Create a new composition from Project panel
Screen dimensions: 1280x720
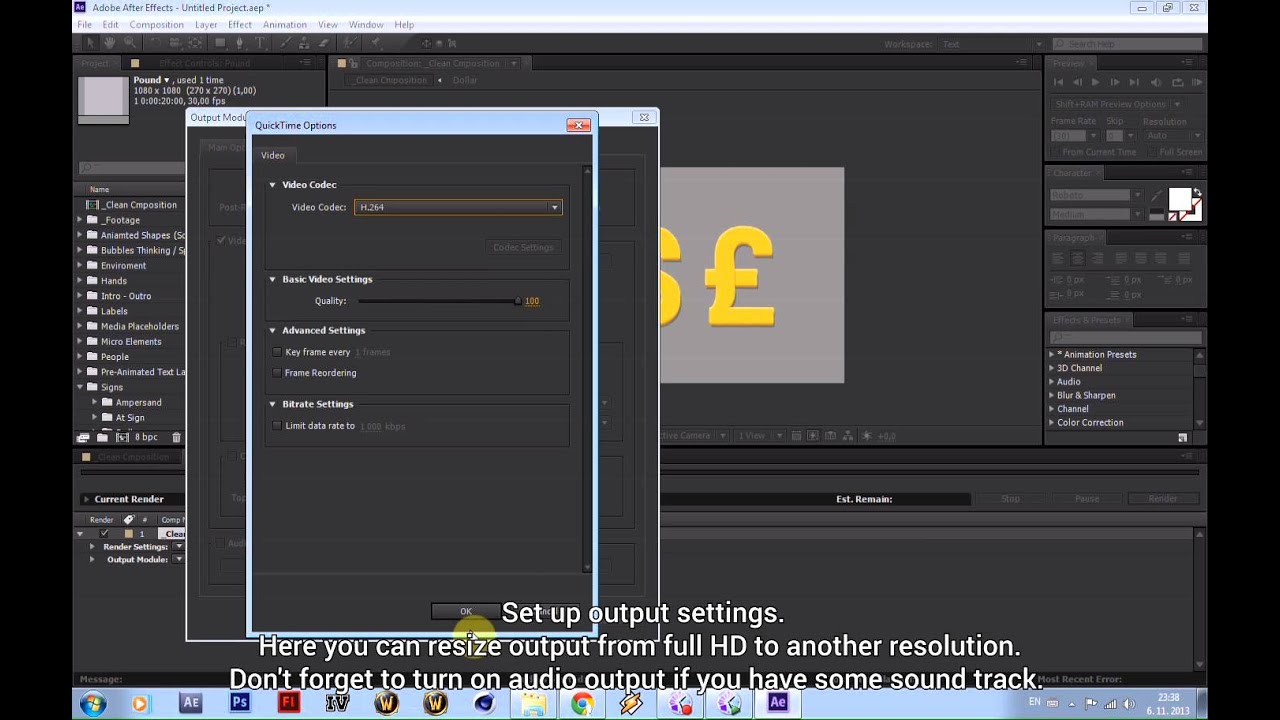click(x=122, y=437)
